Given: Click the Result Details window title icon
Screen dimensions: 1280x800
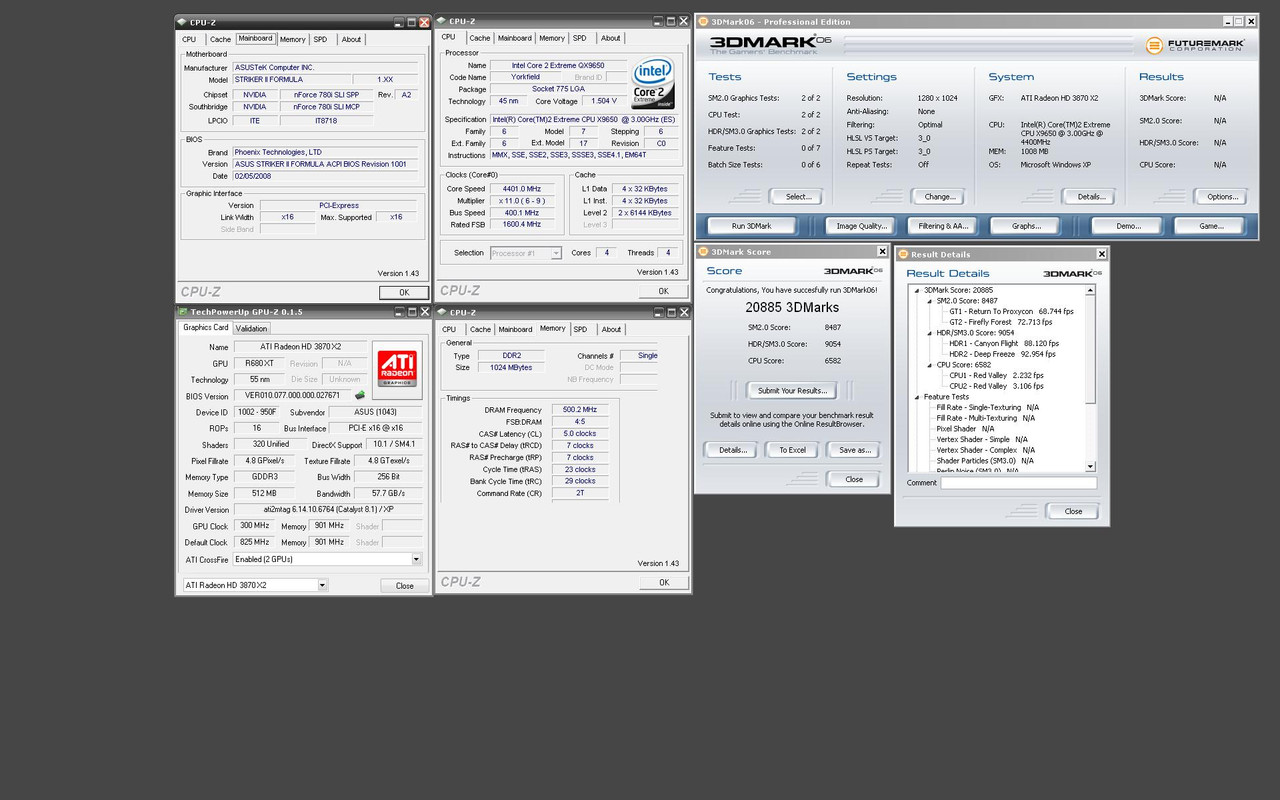Looking at the screenshot, I should coord(903,254).
